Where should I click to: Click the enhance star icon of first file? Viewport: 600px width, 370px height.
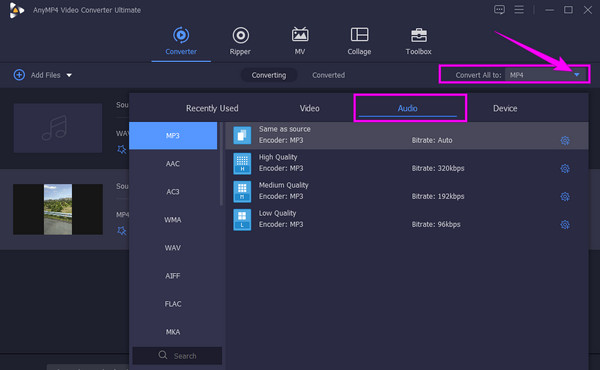click(x=122, y=149)
